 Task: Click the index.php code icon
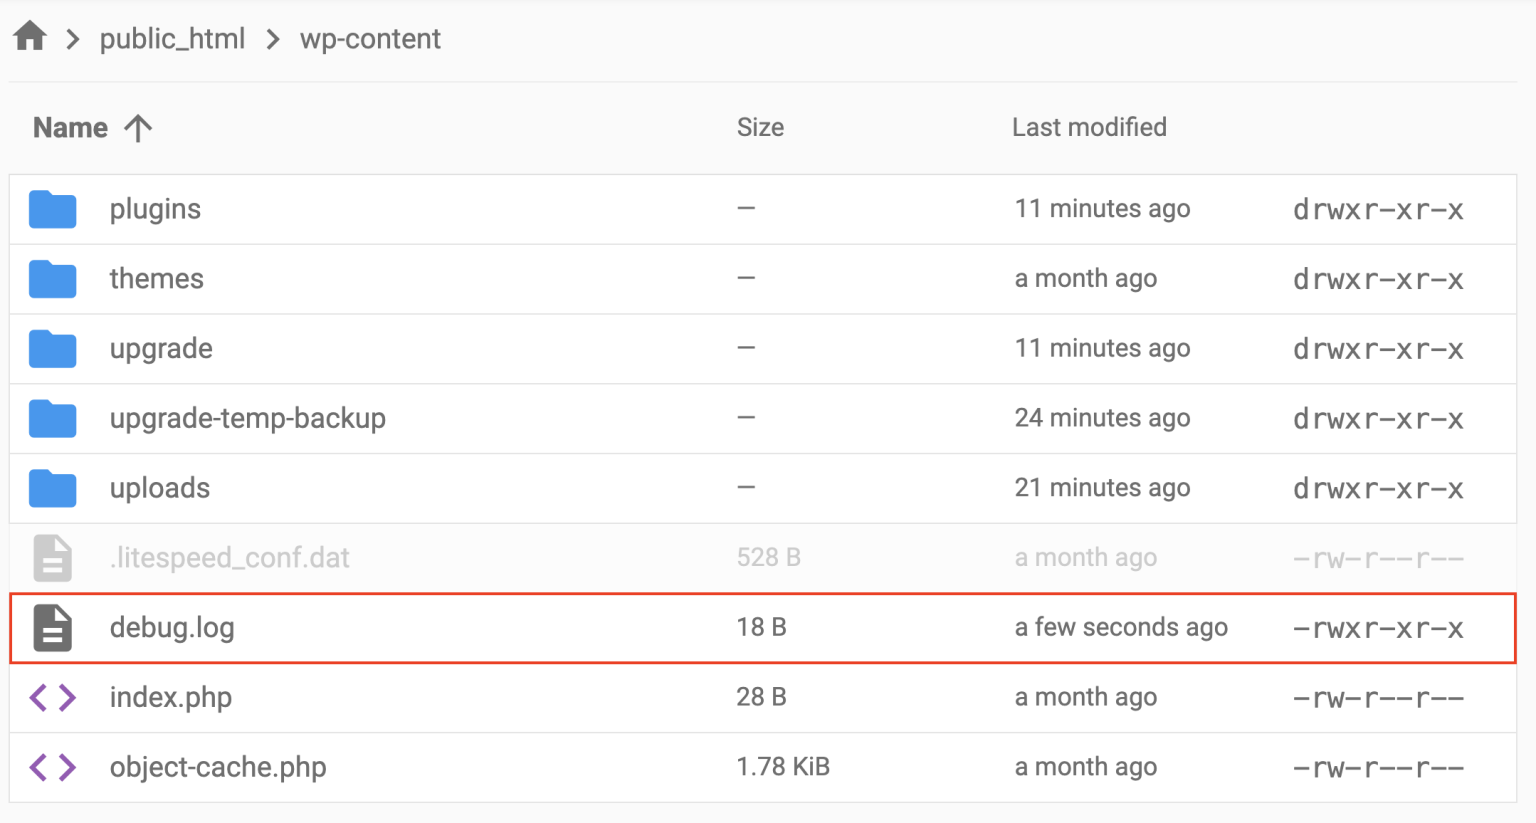click(x=52, y=697)
